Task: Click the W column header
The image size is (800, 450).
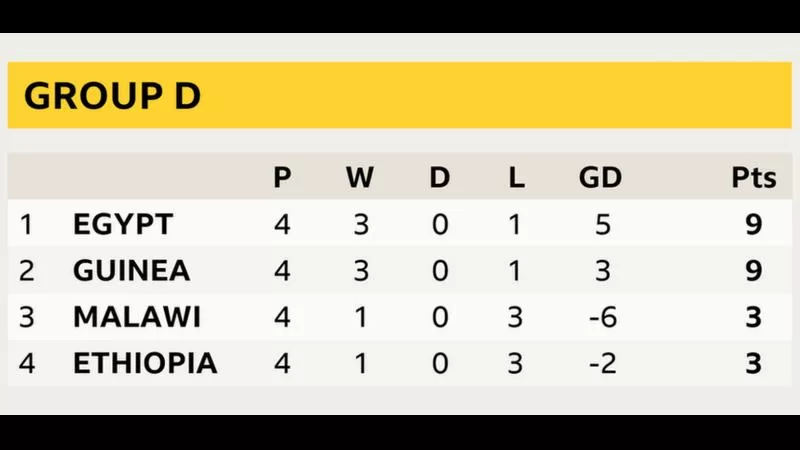Action: tap(360, 178)
